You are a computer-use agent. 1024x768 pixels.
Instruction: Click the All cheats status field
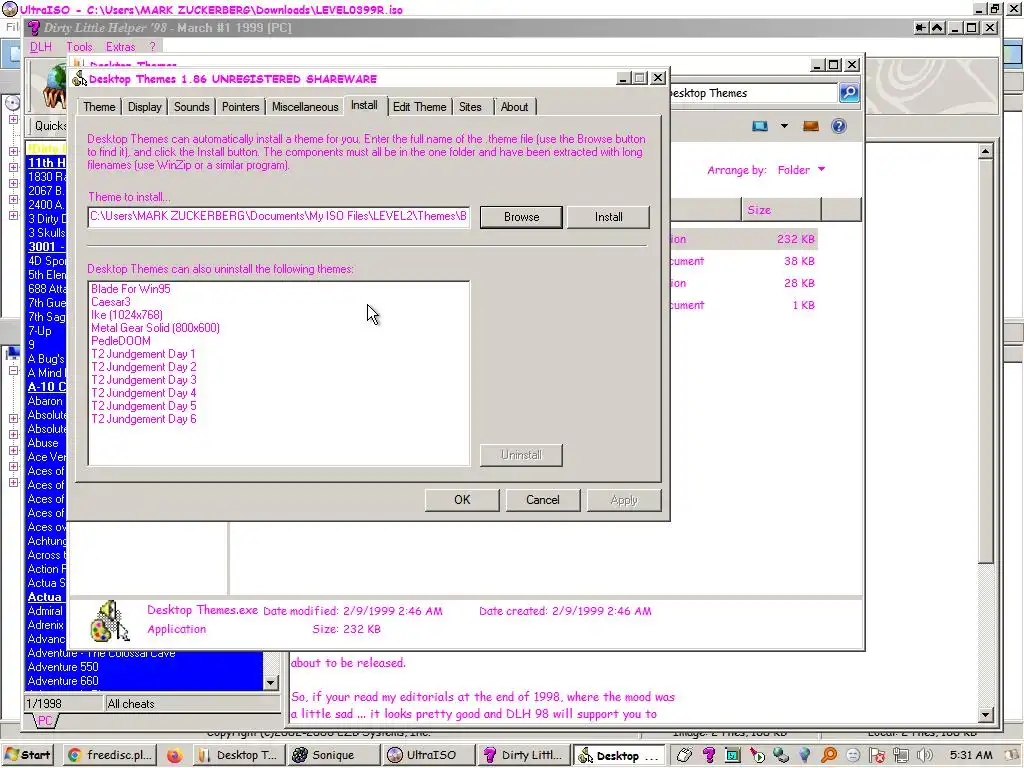pyautogui.click(x=193, y=704)
